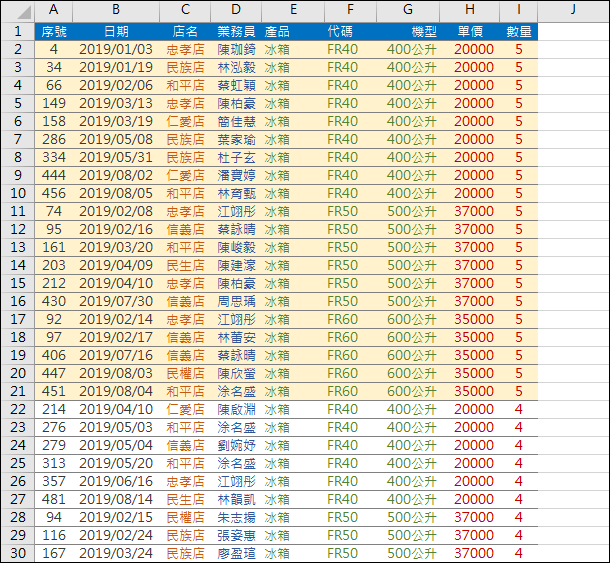This screenshot has height=563, width=610.
Task: Select the cell with 陳欣螢
Action: (x=236, y=373)
